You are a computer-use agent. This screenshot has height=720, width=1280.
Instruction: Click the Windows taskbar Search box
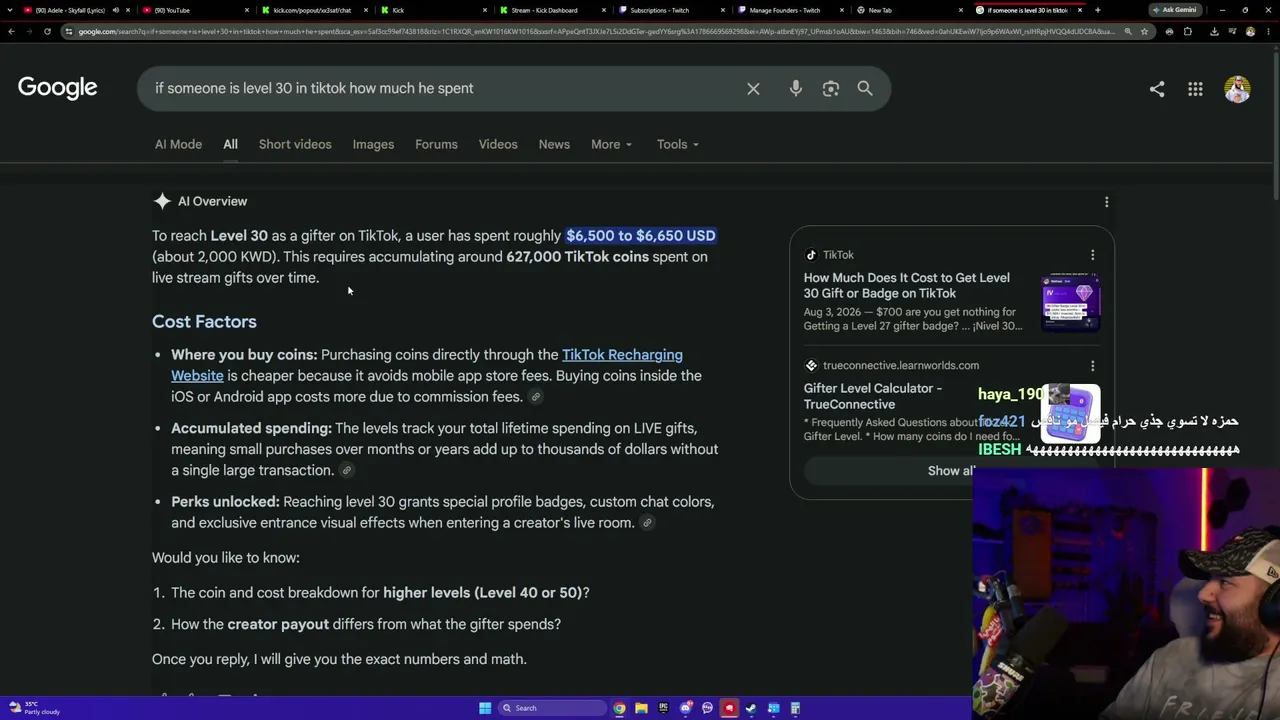click(552, 708)
